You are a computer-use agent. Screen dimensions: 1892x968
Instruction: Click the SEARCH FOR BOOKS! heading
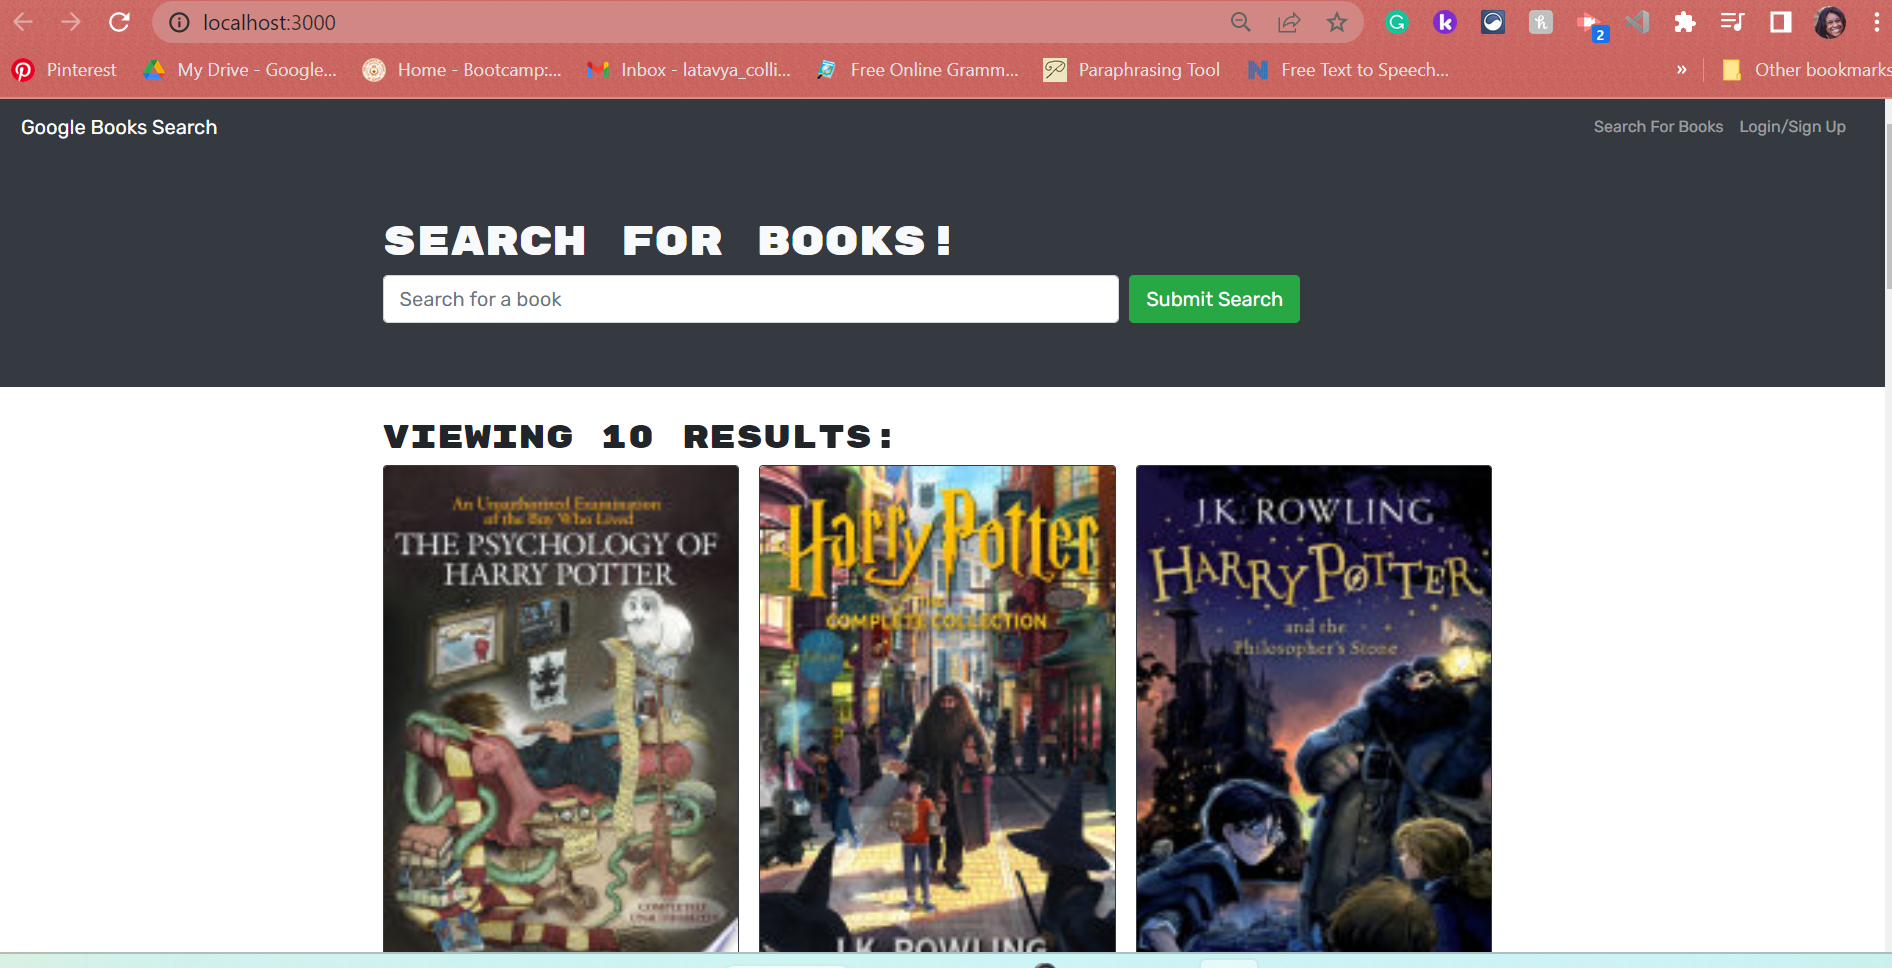point(668,241)
